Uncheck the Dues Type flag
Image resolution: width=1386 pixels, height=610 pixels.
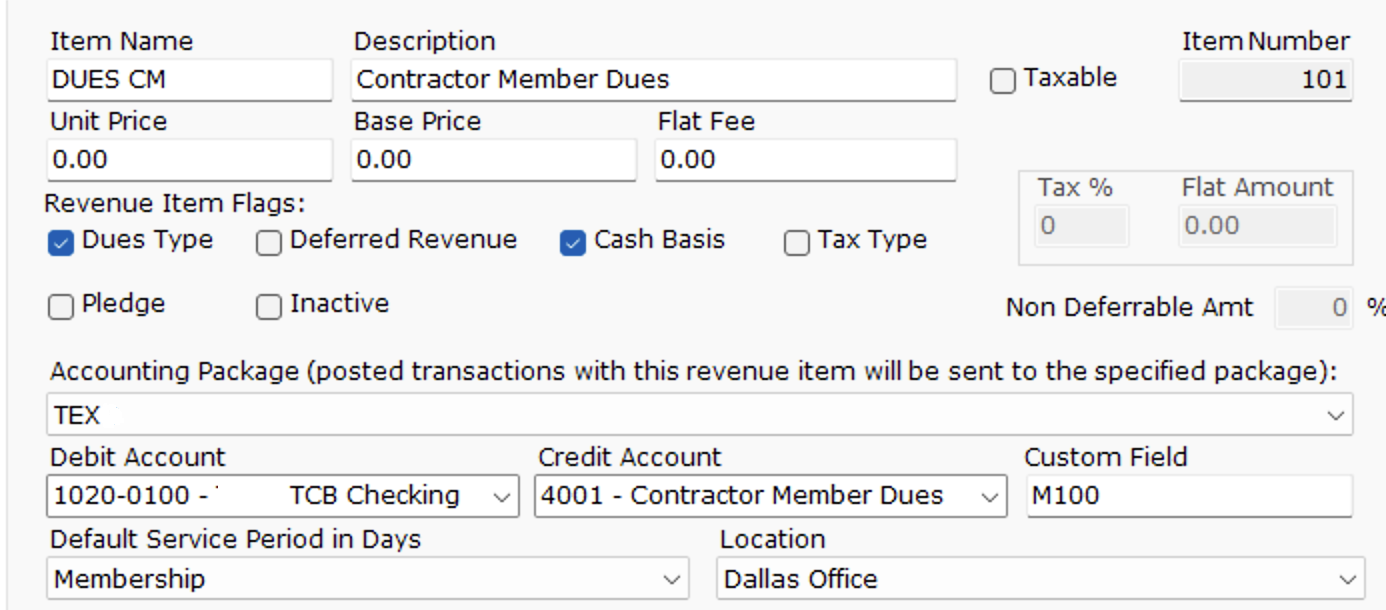point(61,244)
